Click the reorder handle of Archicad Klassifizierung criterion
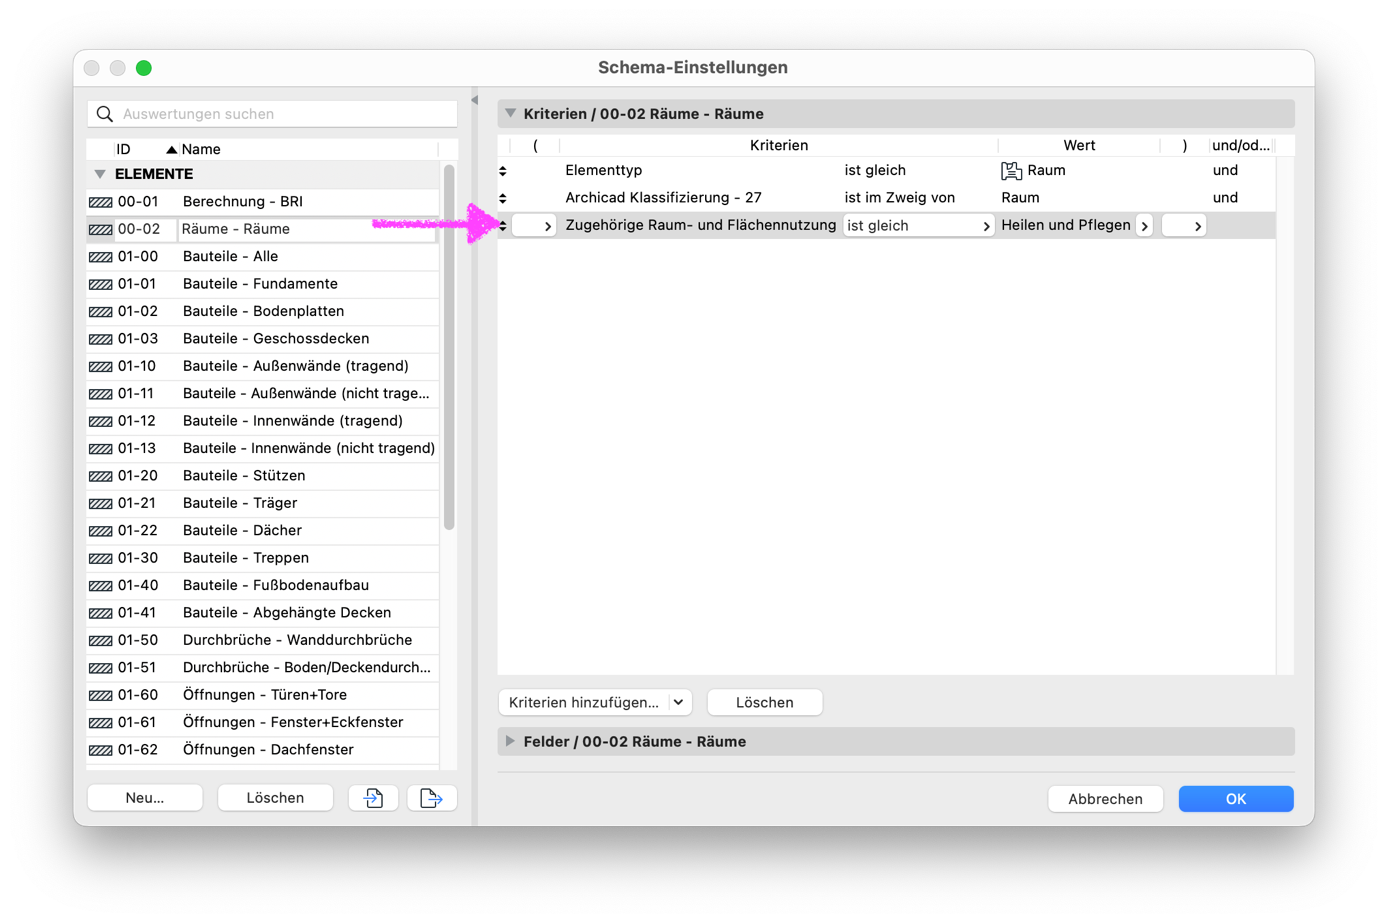This screenshot has width=1388, height=923. [x=503, y=198]
